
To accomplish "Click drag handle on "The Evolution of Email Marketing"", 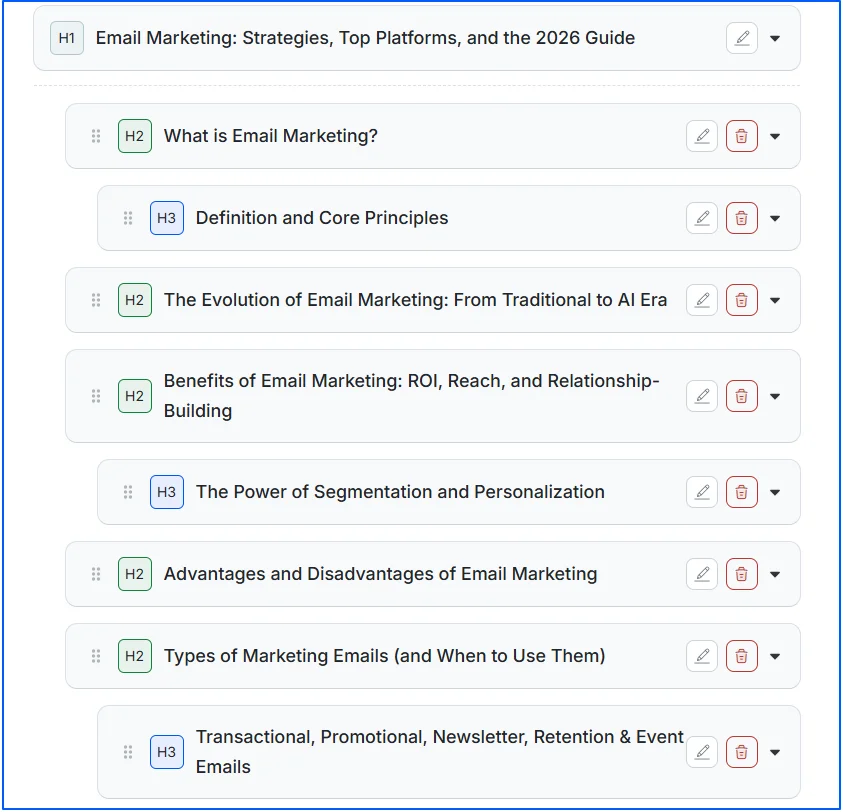I will pos(96,299).
